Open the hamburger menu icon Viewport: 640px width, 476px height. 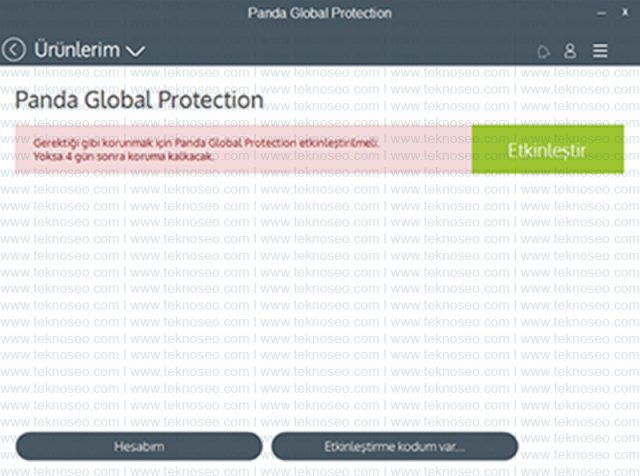[x=600, y=51]
